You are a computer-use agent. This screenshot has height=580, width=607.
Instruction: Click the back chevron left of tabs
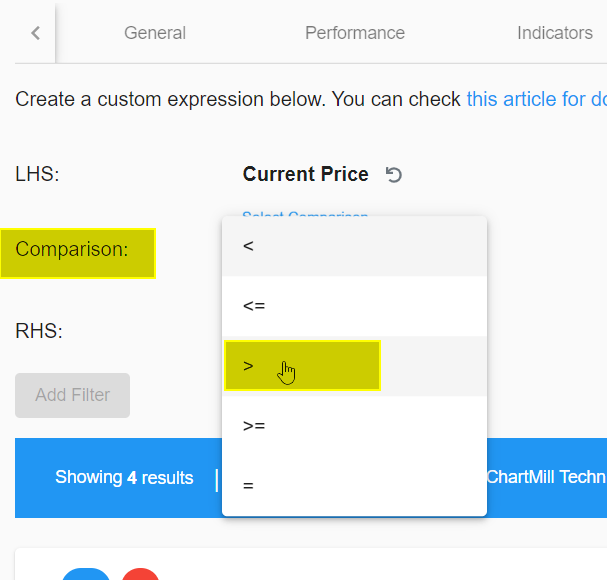(x=36, y=33)
